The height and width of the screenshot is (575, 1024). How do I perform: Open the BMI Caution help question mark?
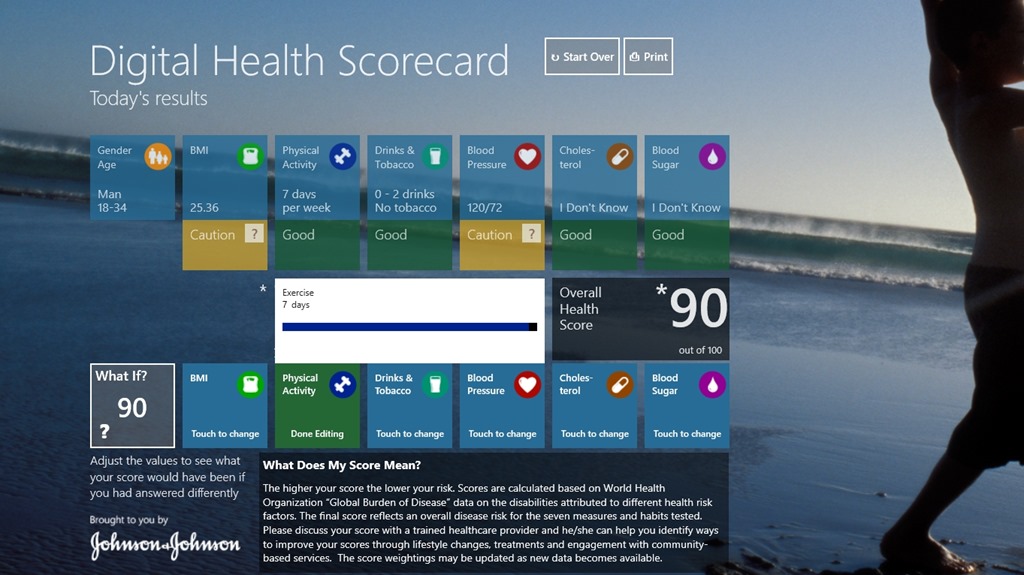(x=254, y=234)
